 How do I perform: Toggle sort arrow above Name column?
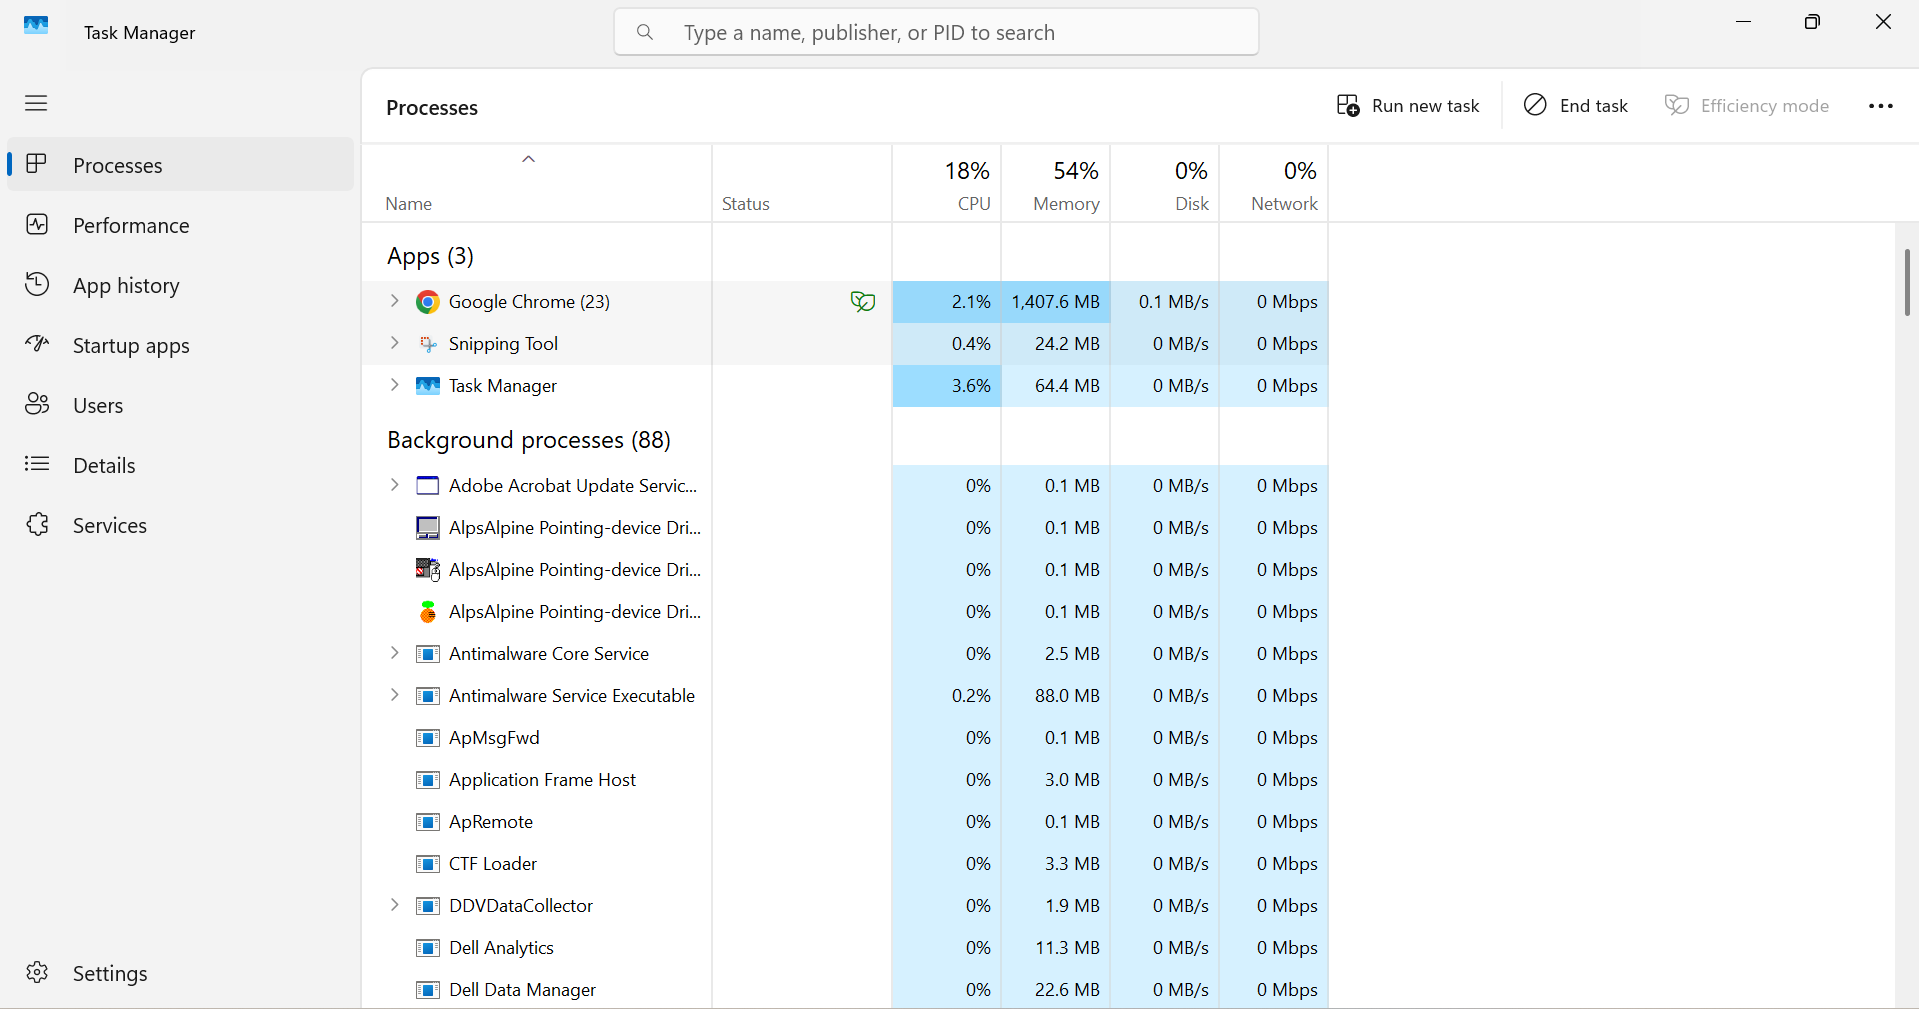529,159
